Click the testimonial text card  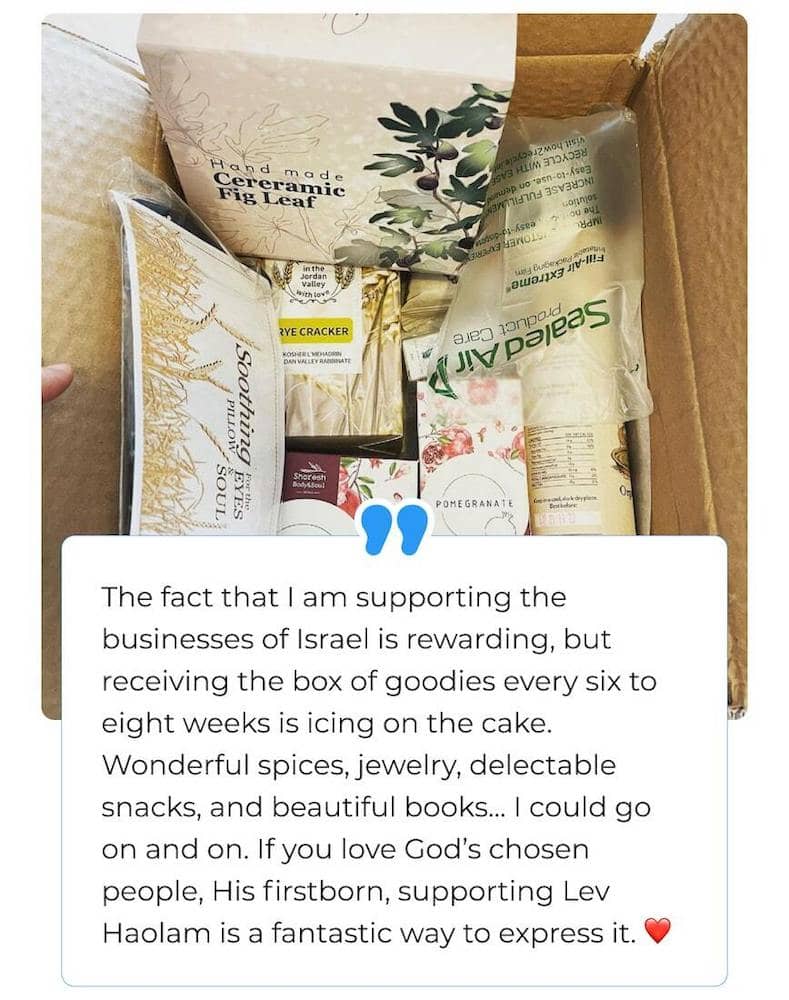click(394, 760)
